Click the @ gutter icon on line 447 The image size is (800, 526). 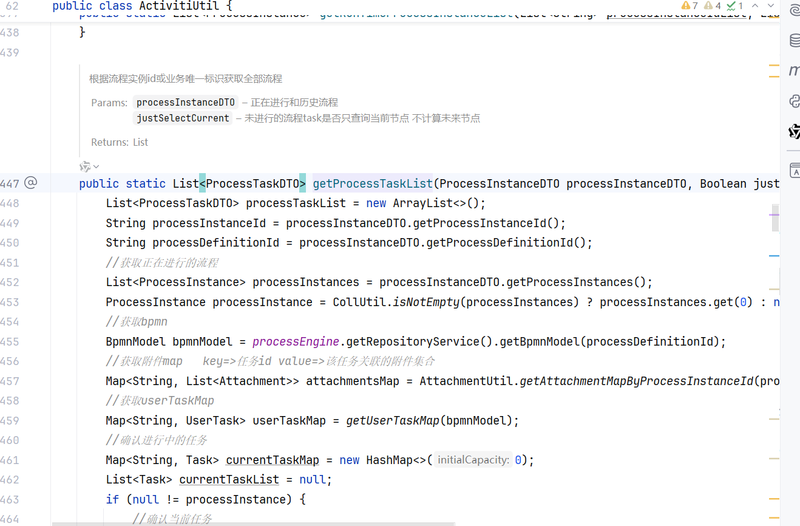pos(31,183)
